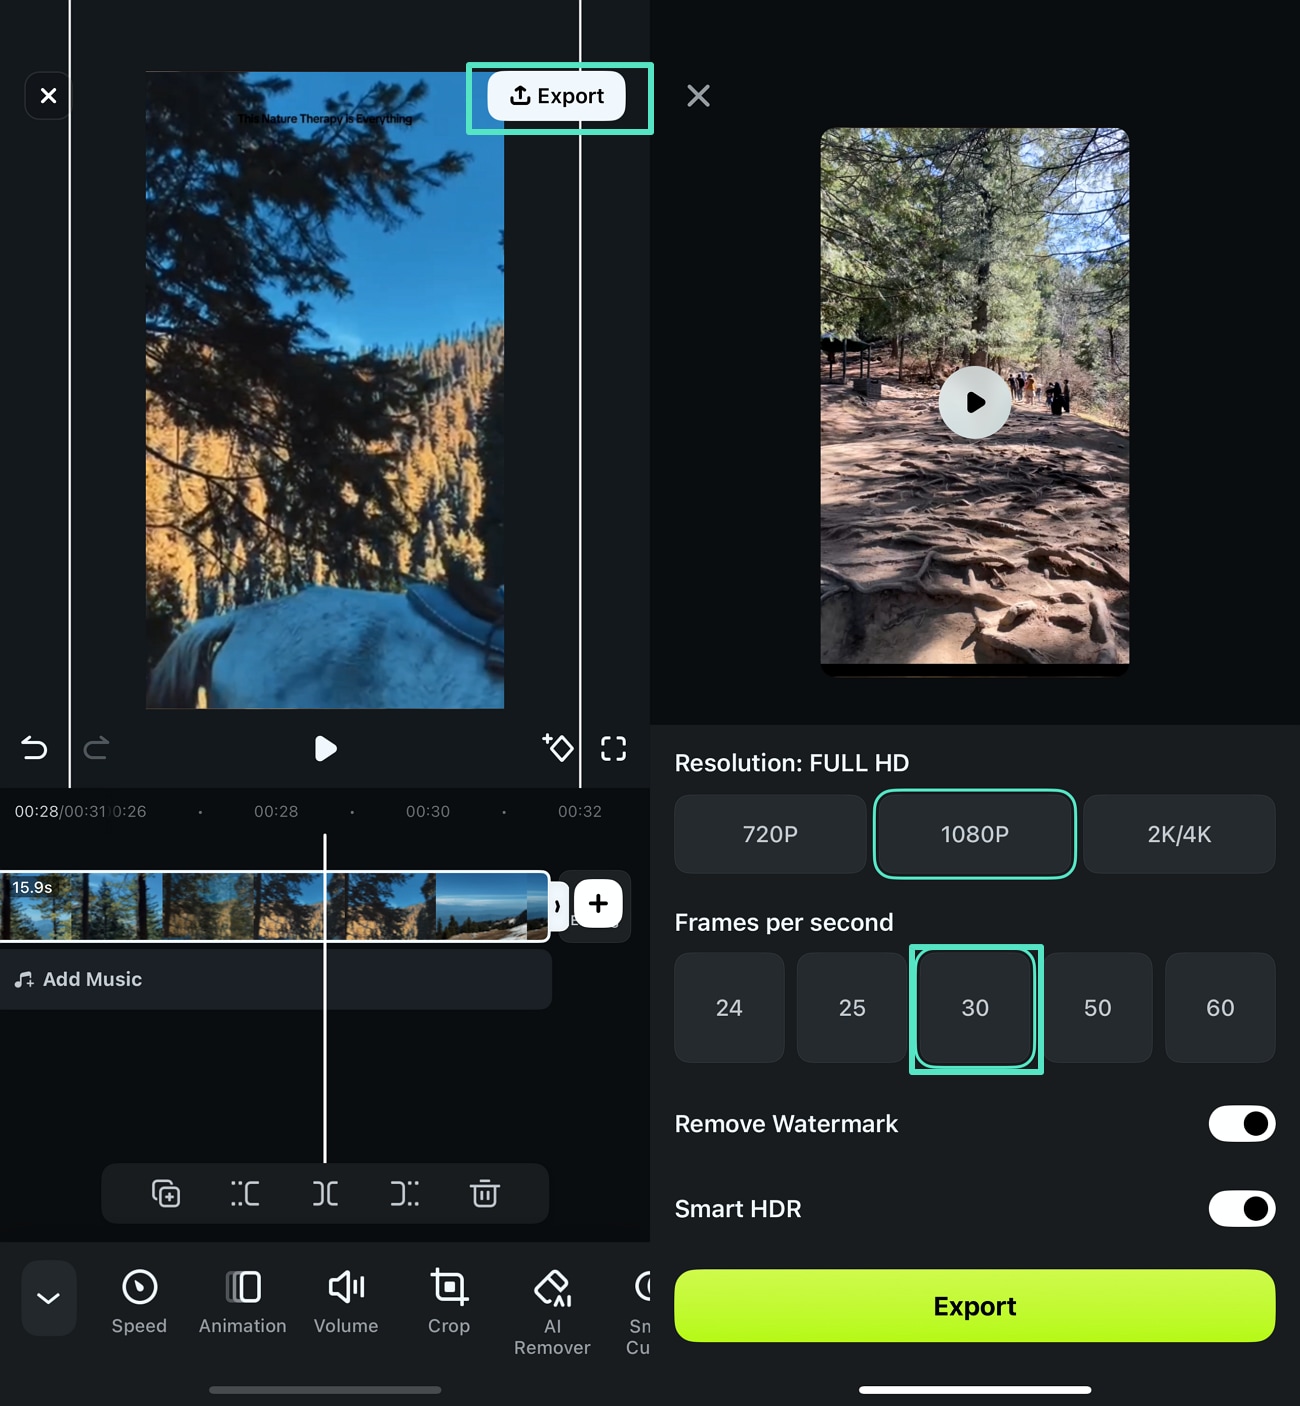Play the timeline video

point(325,748)
